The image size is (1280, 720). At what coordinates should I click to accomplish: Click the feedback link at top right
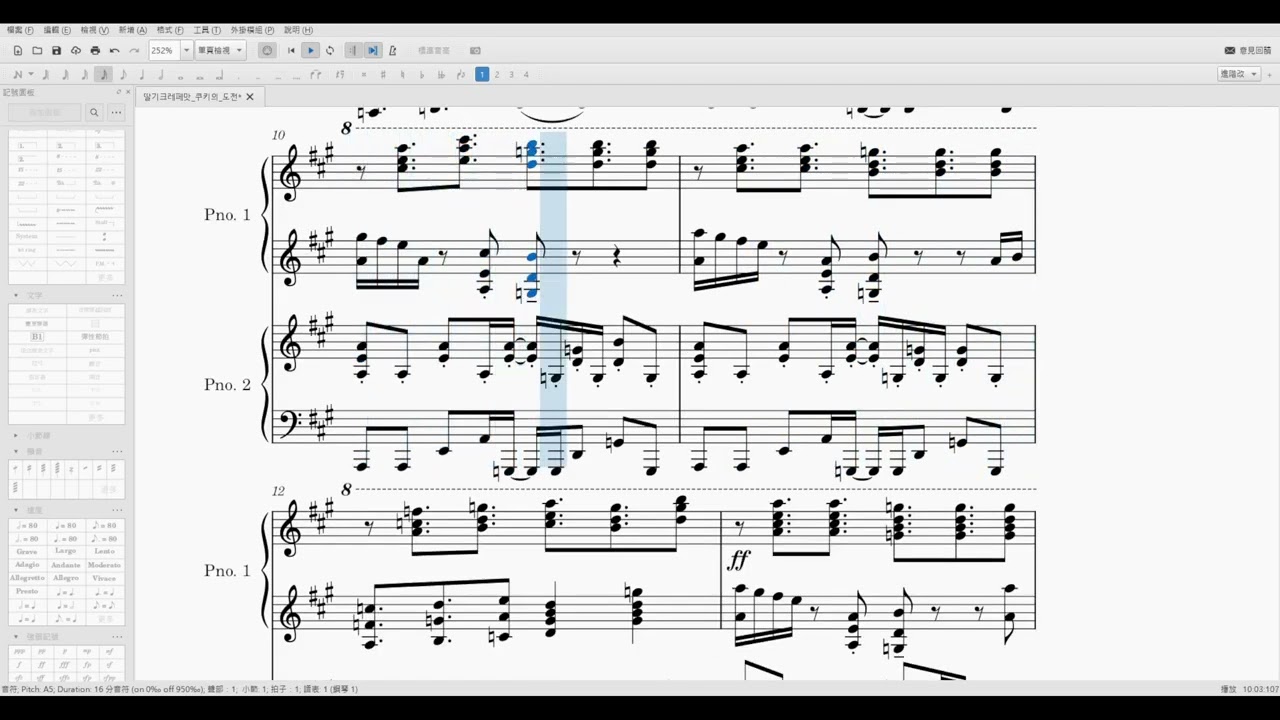[x=1248, y=50]
